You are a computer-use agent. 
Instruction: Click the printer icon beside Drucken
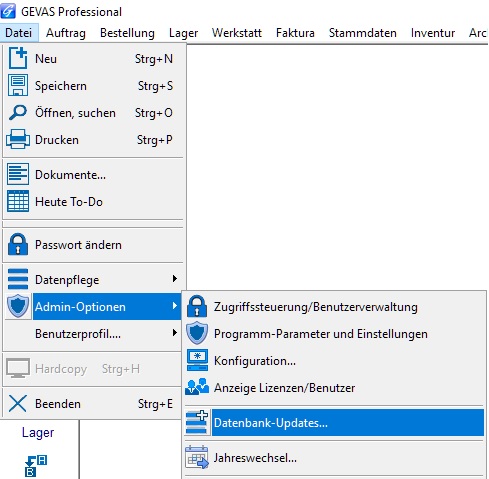coord(18,139)
